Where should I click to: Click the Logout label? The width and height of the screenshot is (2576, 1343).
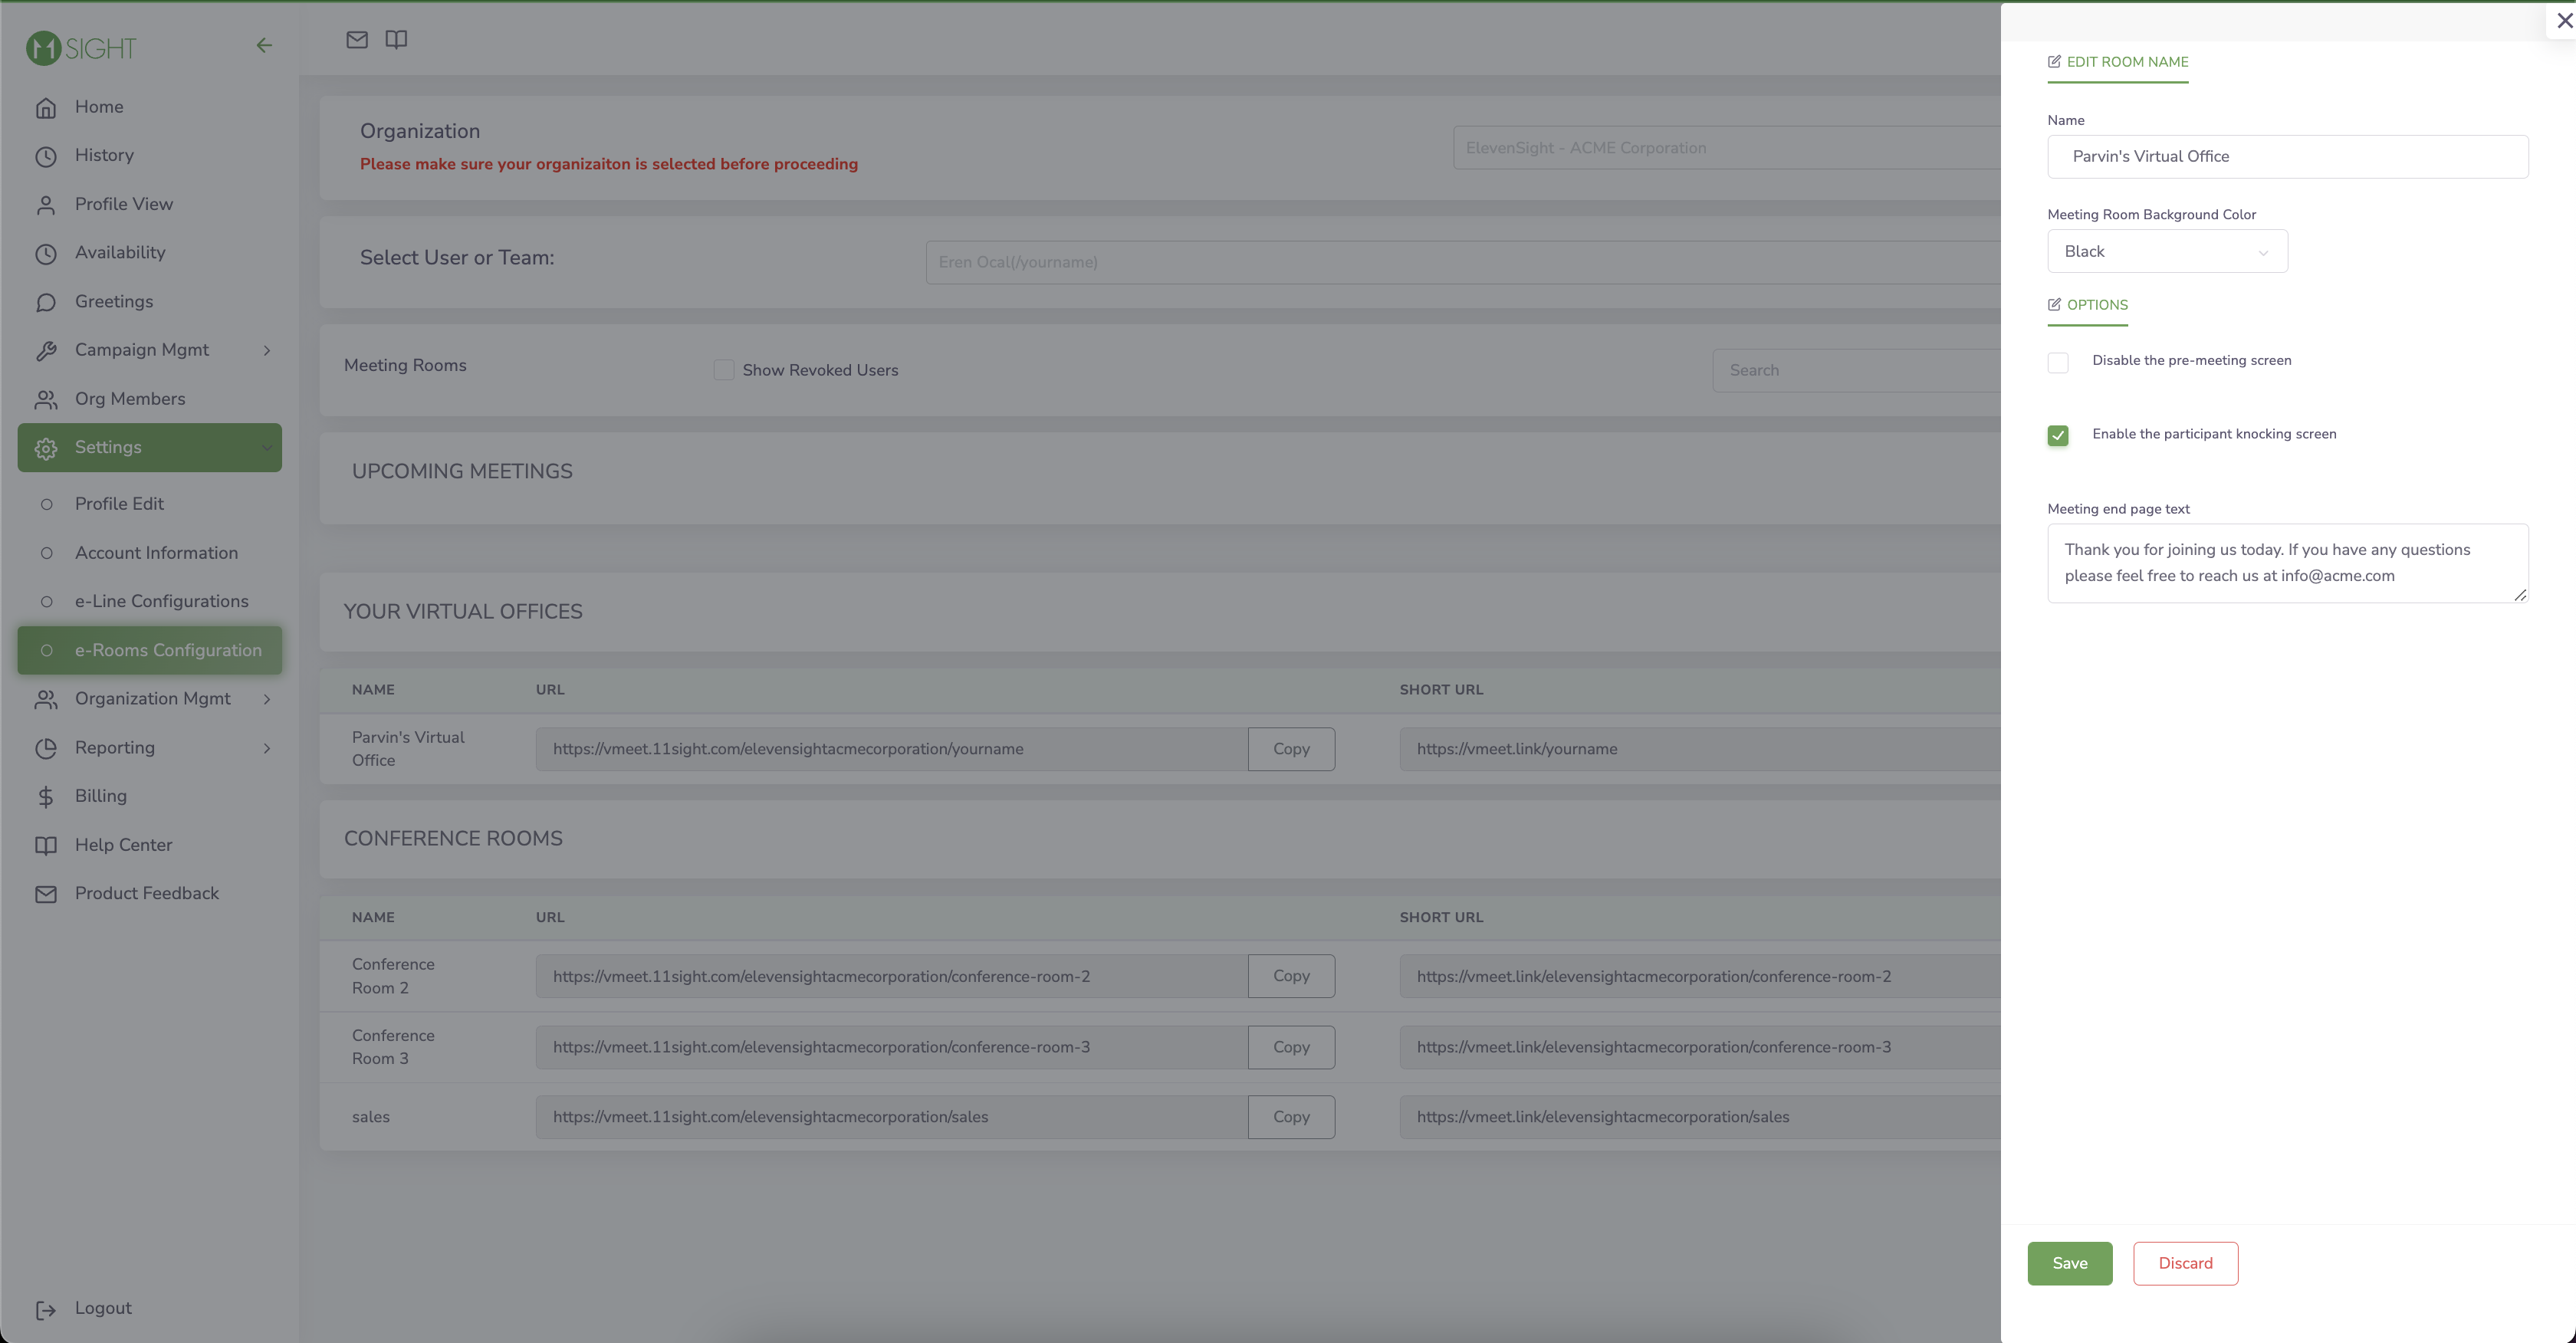point(103,1308)
